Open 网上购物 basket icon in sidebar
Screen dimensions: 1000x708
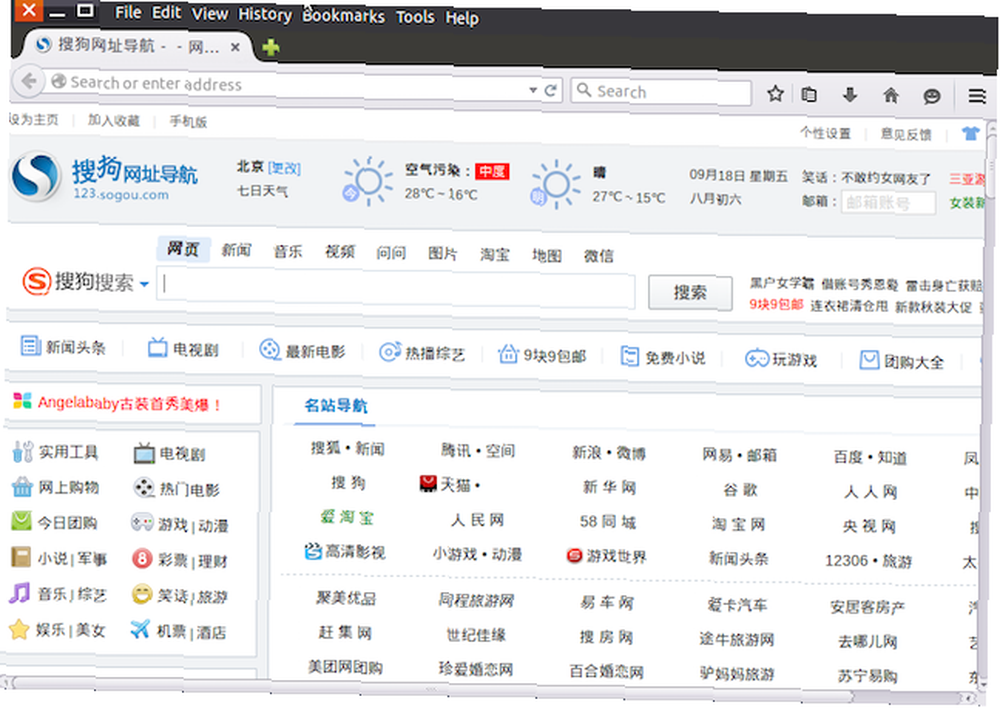click(x=22, y=487)
